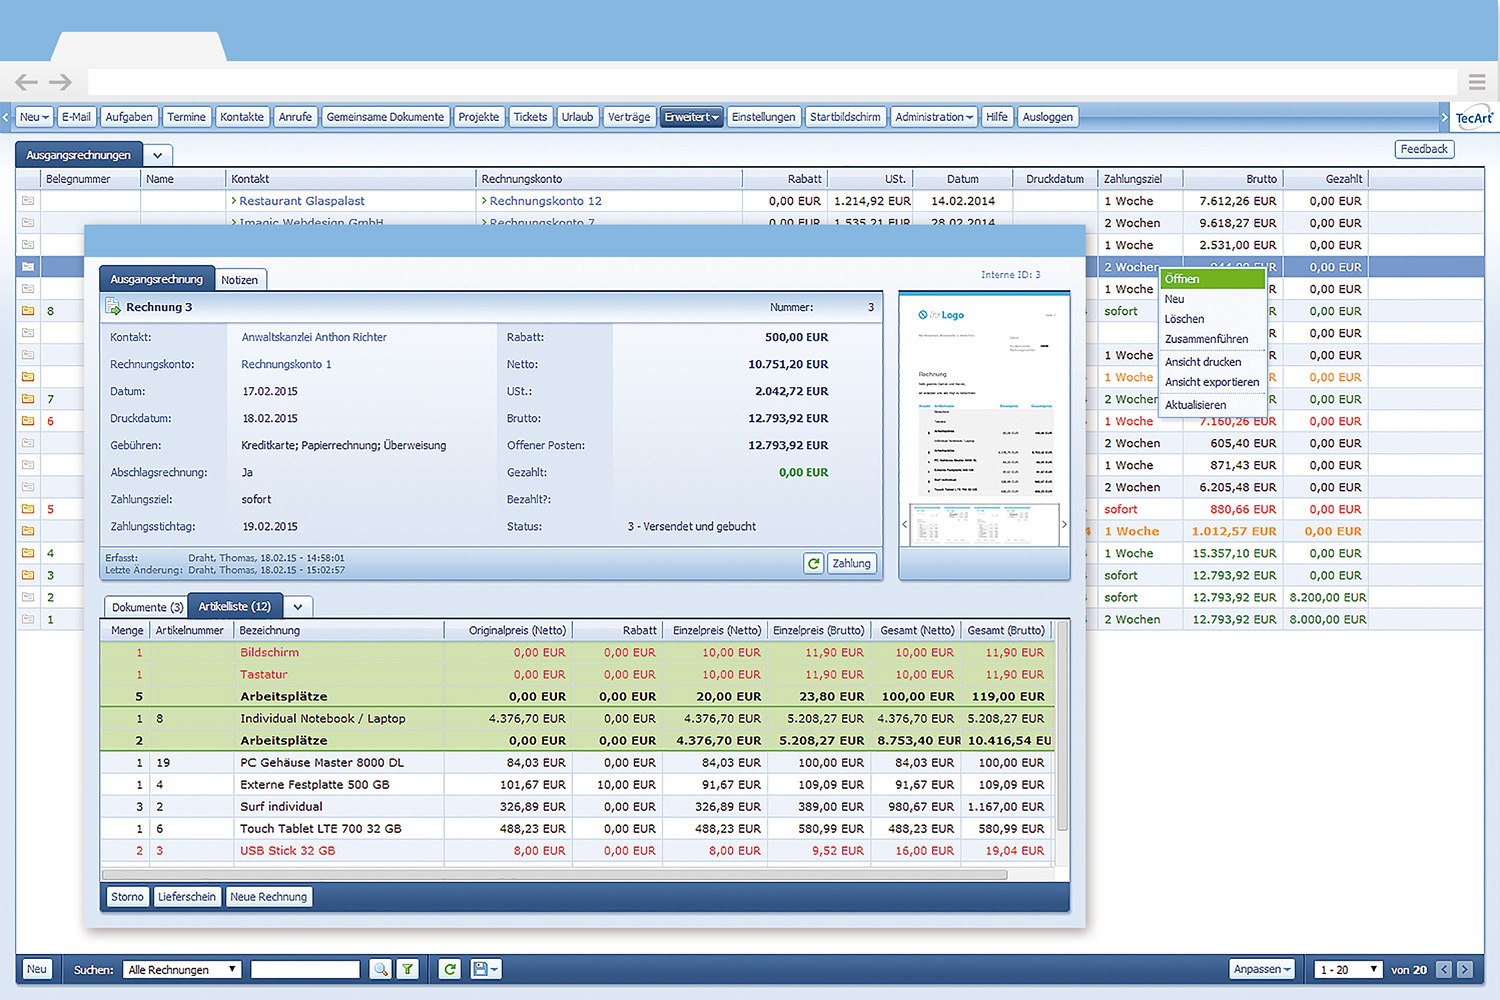Click the Storno button
The height and width of the screenshot is (1000, 1500).
pos(127,897)
